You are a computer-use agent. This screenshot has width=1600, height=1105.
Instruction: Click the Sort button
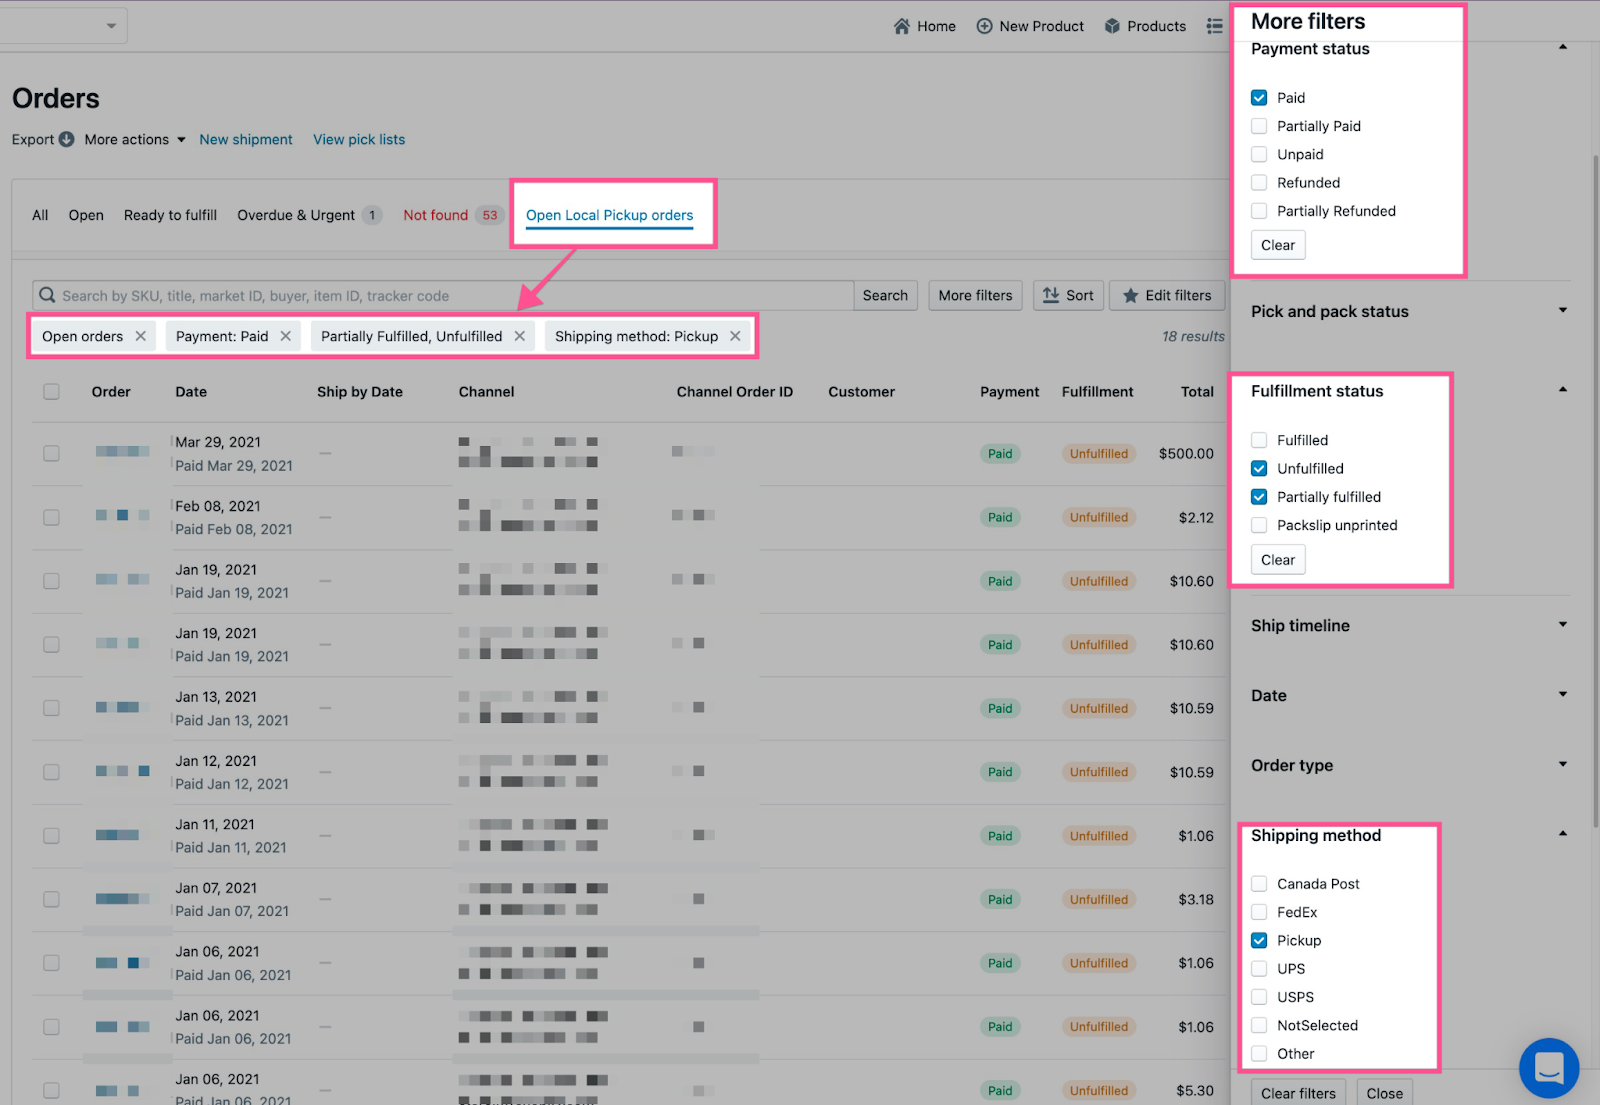pos(1068,295)
